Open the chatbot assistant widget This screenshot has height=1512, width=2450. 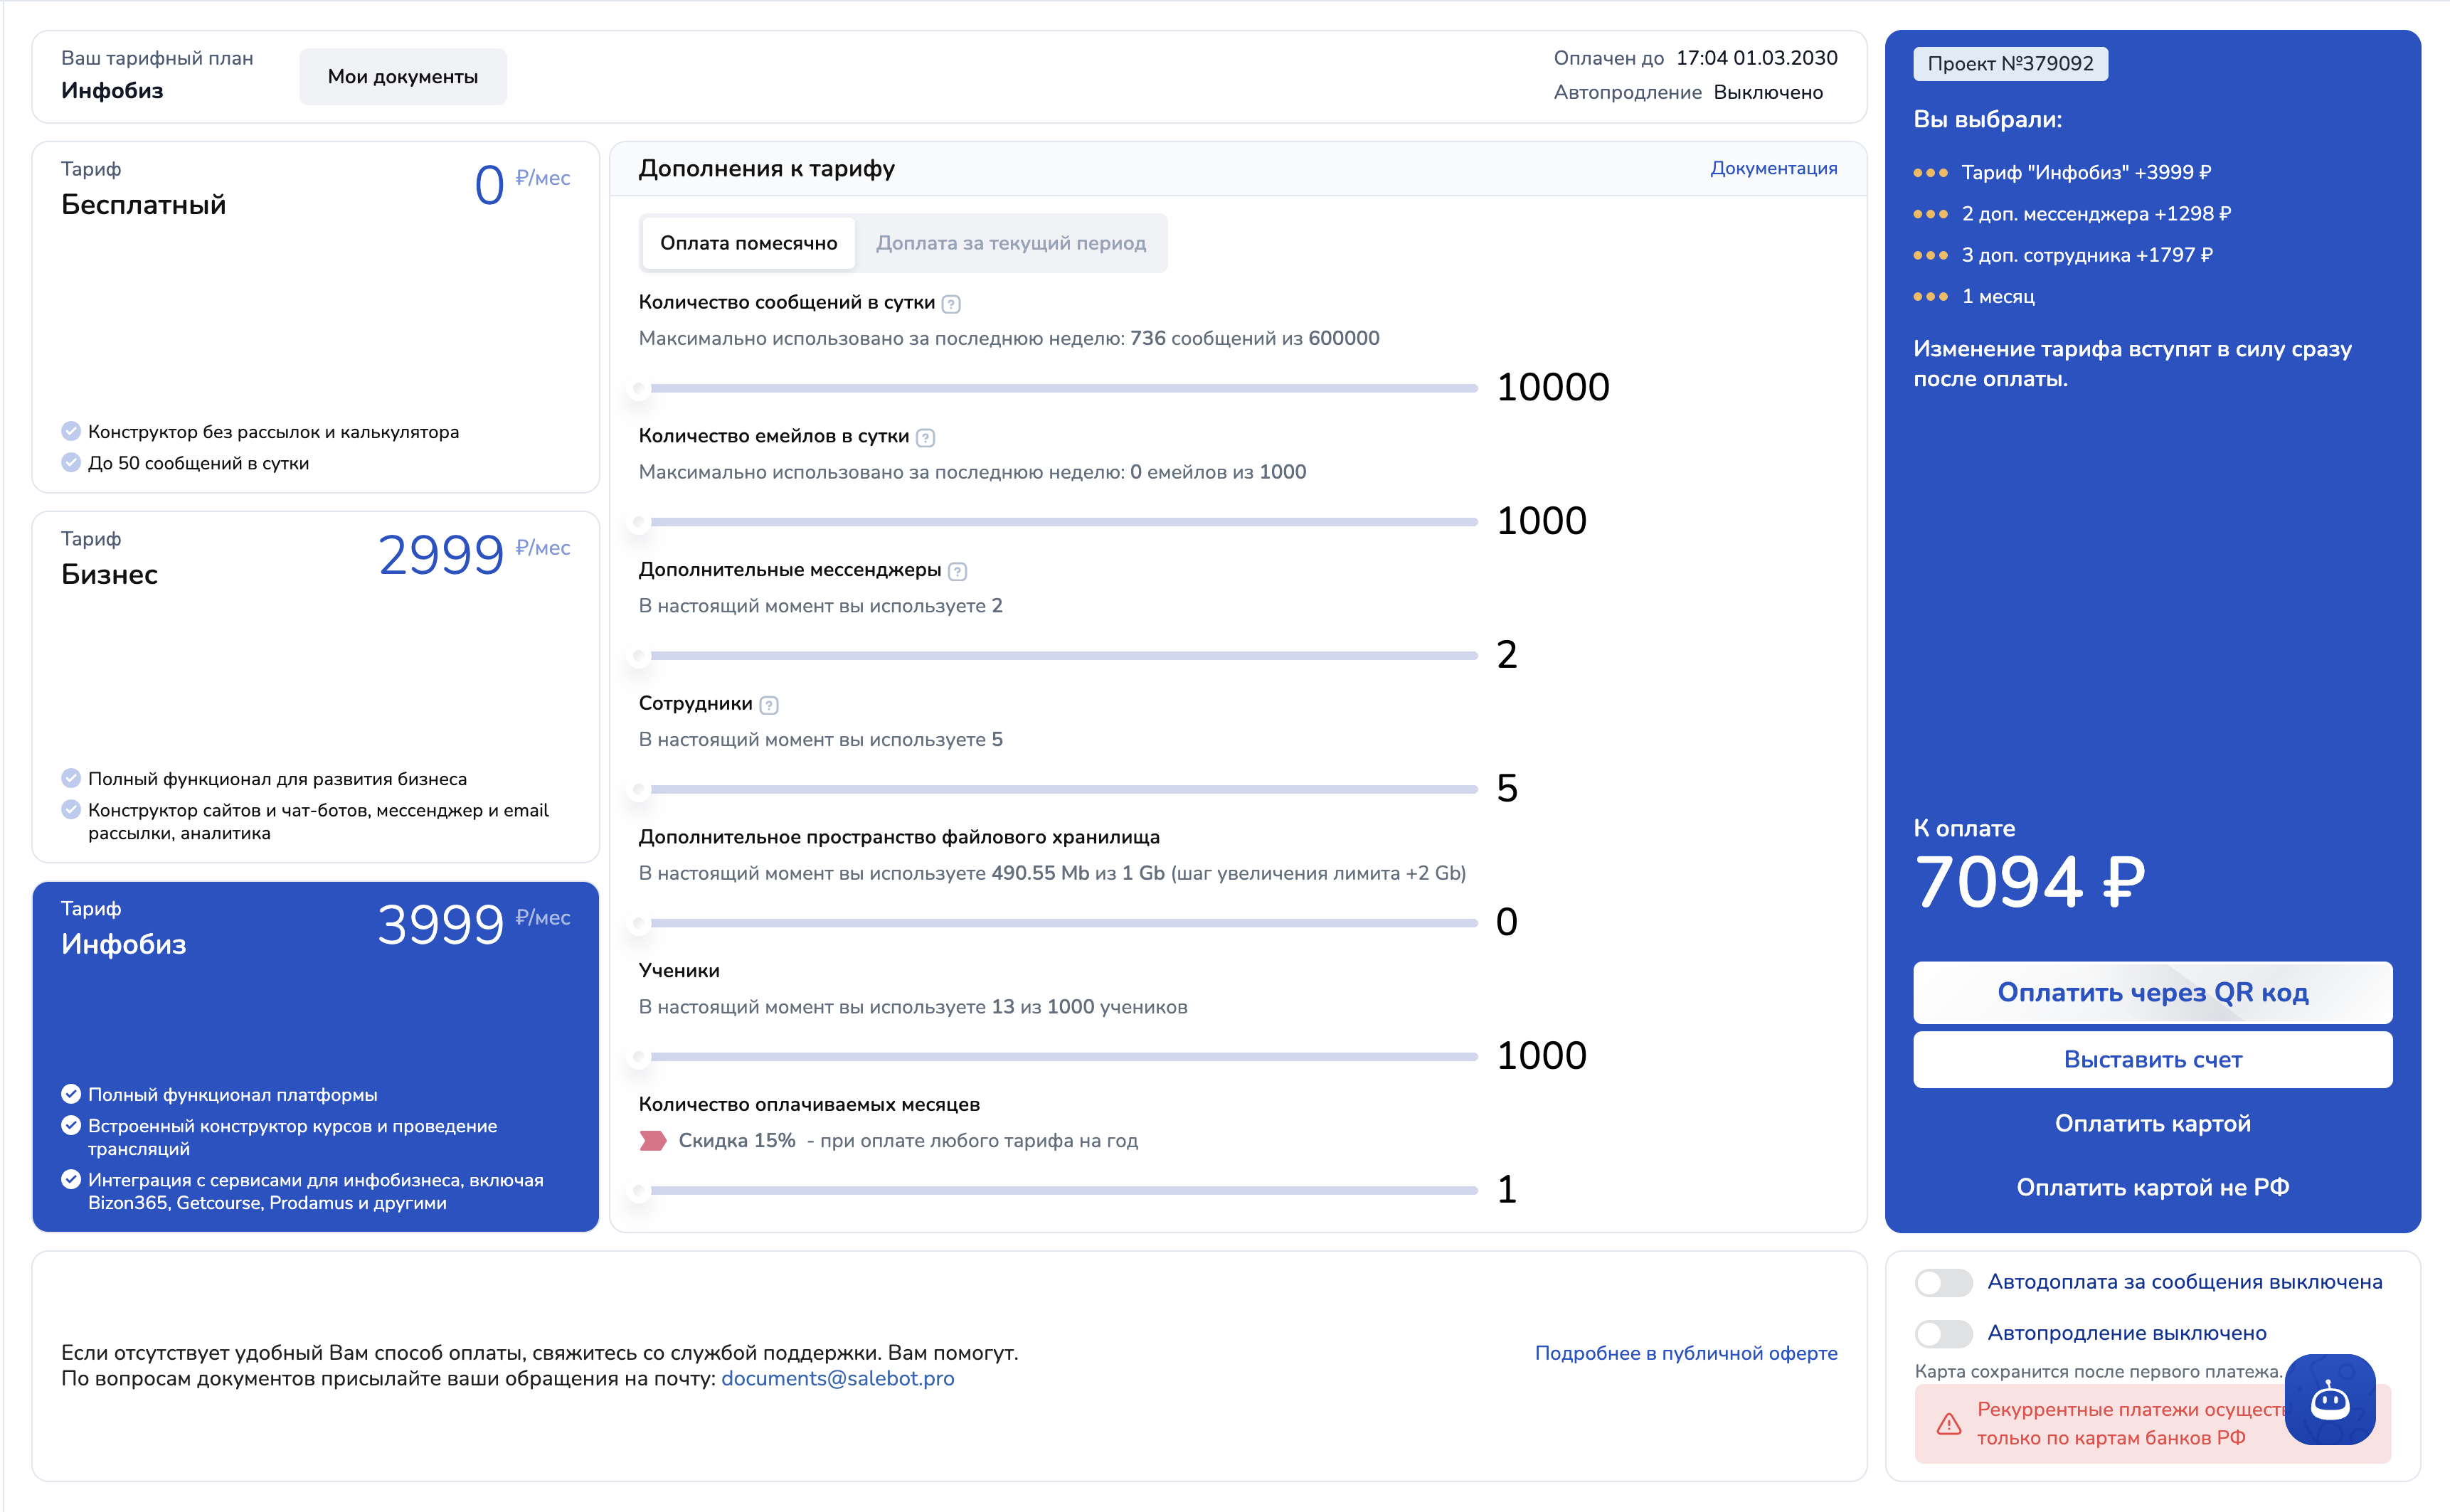(2329, 1398)
